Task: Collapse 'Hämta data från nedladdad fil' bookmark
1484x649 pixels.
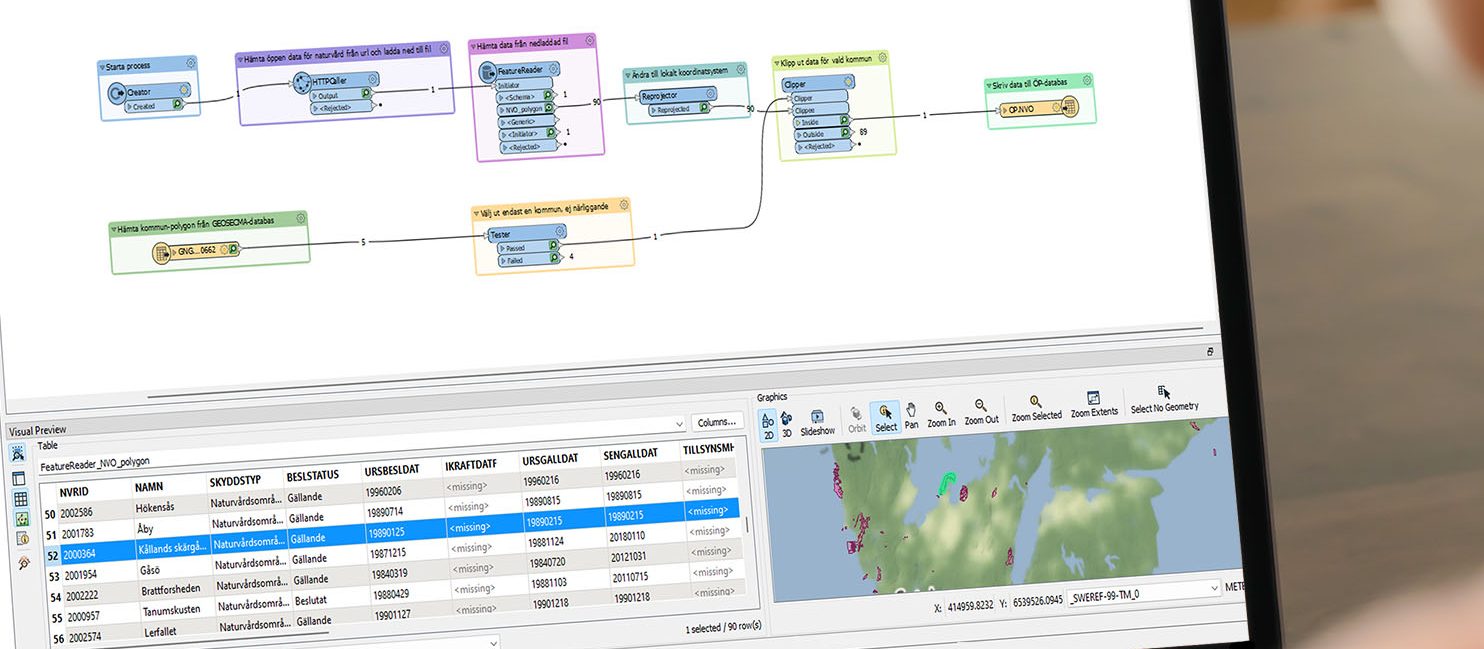Action: pos(472,47)
